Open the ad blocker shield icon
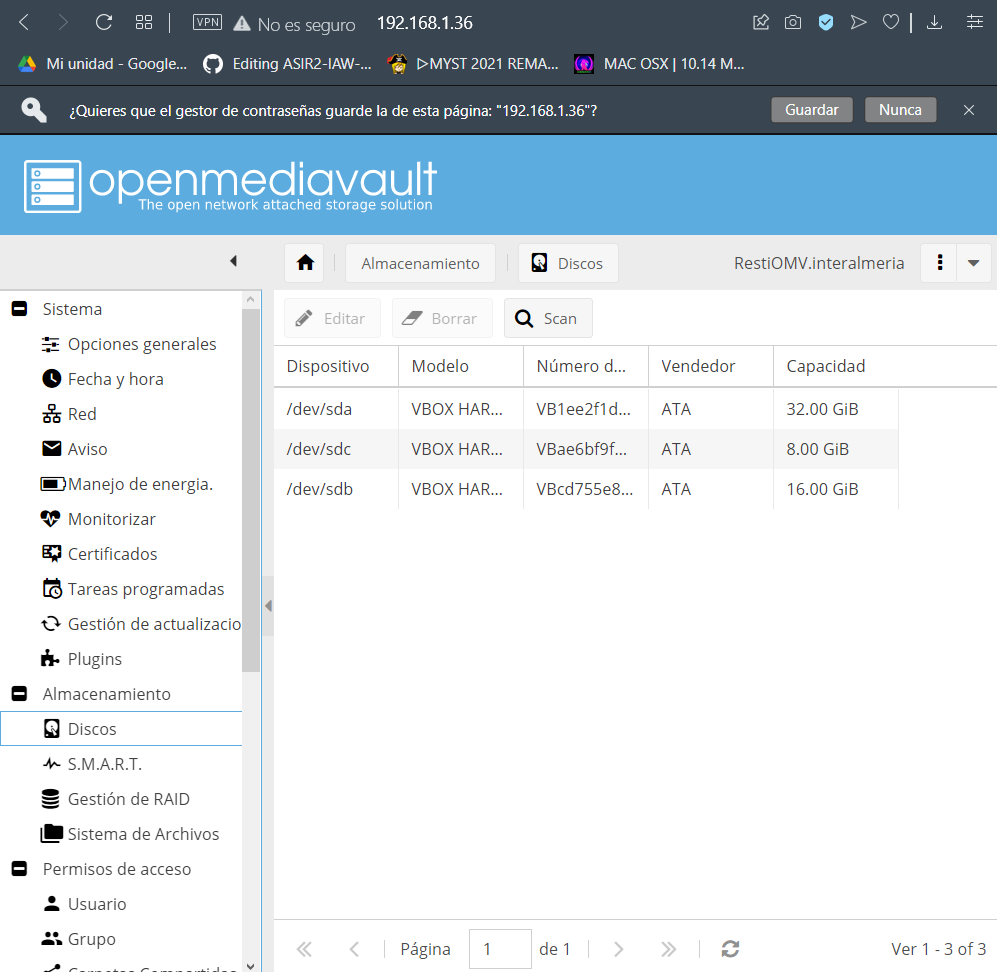Image resolution: width=997 pixels, height=972 pixels. coord(825,23)
